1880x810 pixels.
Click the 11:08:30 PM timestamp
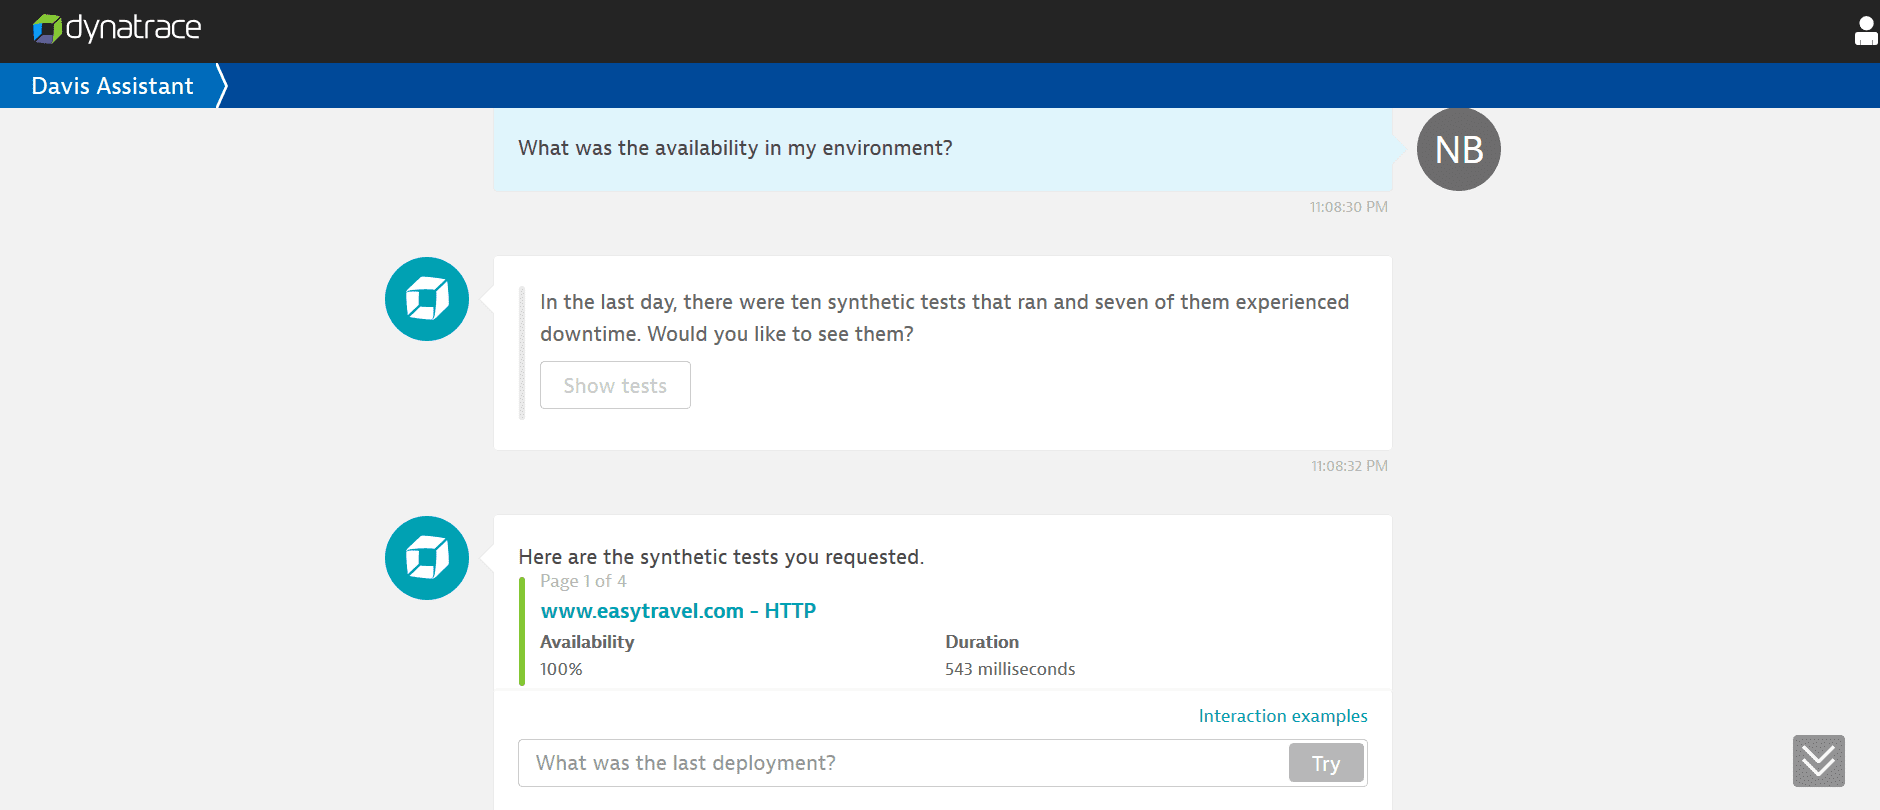pyautogui.click(x=1348, y=207)
